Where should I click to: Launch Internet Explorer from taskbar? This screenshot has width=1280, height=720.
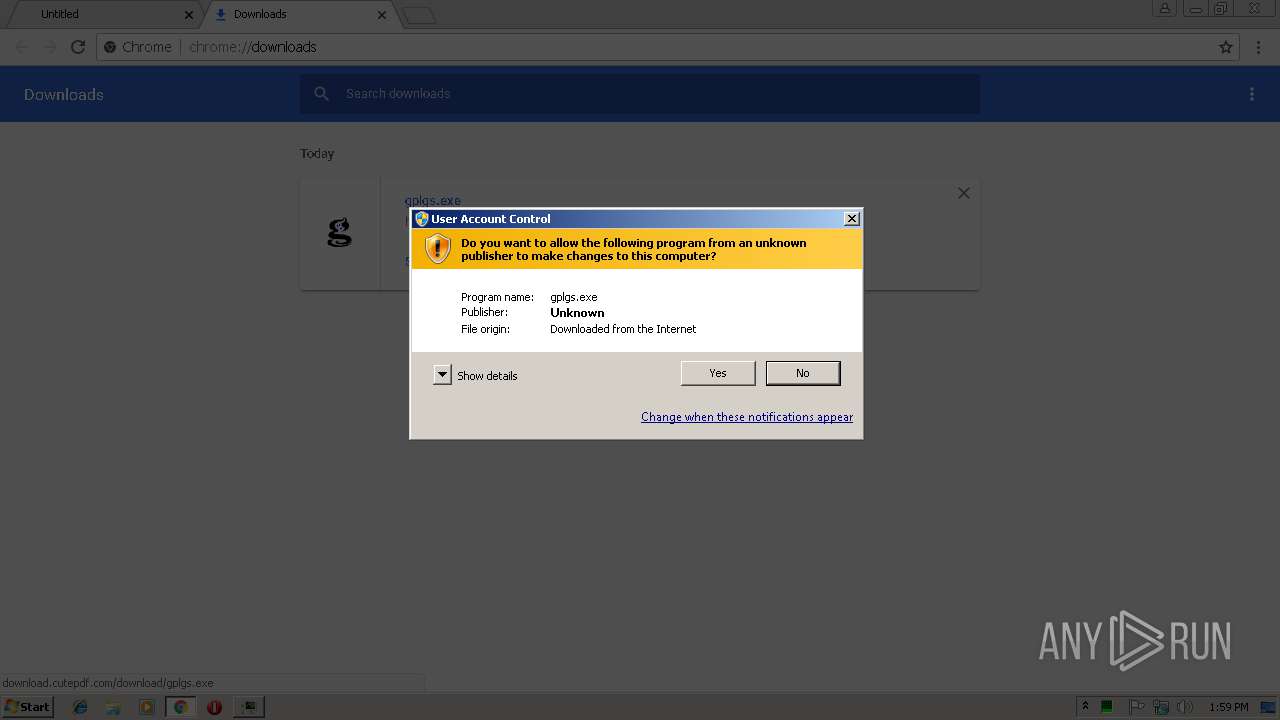tap(80, 707)
